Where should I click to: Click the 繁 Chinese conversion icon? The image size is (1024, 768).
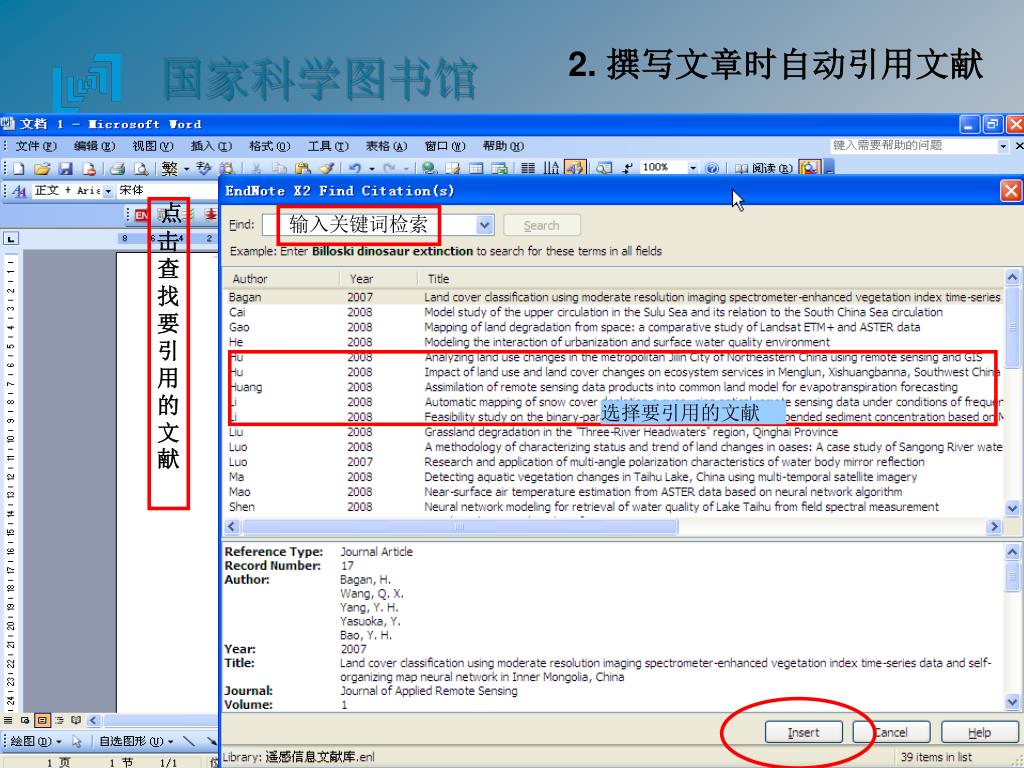(170, 168)
